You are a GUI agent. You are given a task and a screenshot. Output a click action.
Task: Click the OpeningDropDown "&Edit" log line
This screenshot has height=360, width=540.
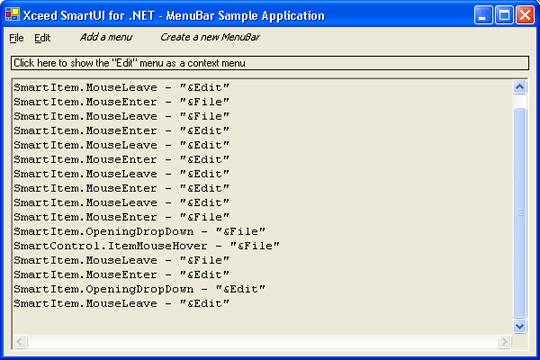(x=139, y=289)
